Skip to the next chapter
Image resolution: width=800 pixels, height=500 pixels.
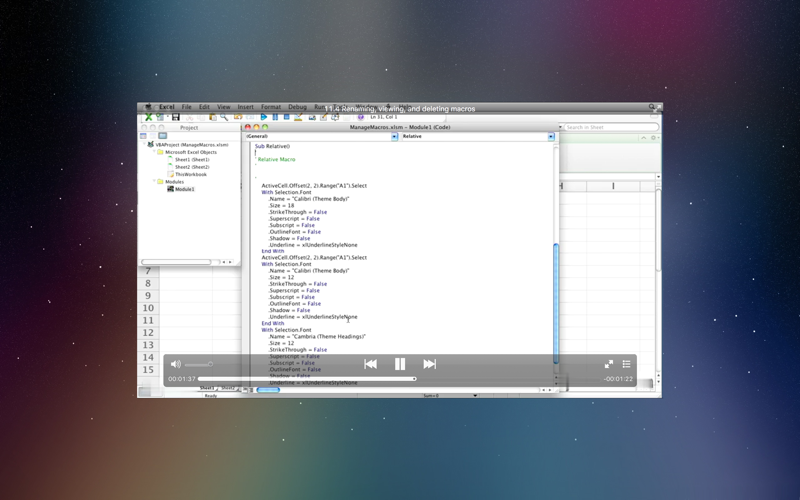[x=430, y=364]
